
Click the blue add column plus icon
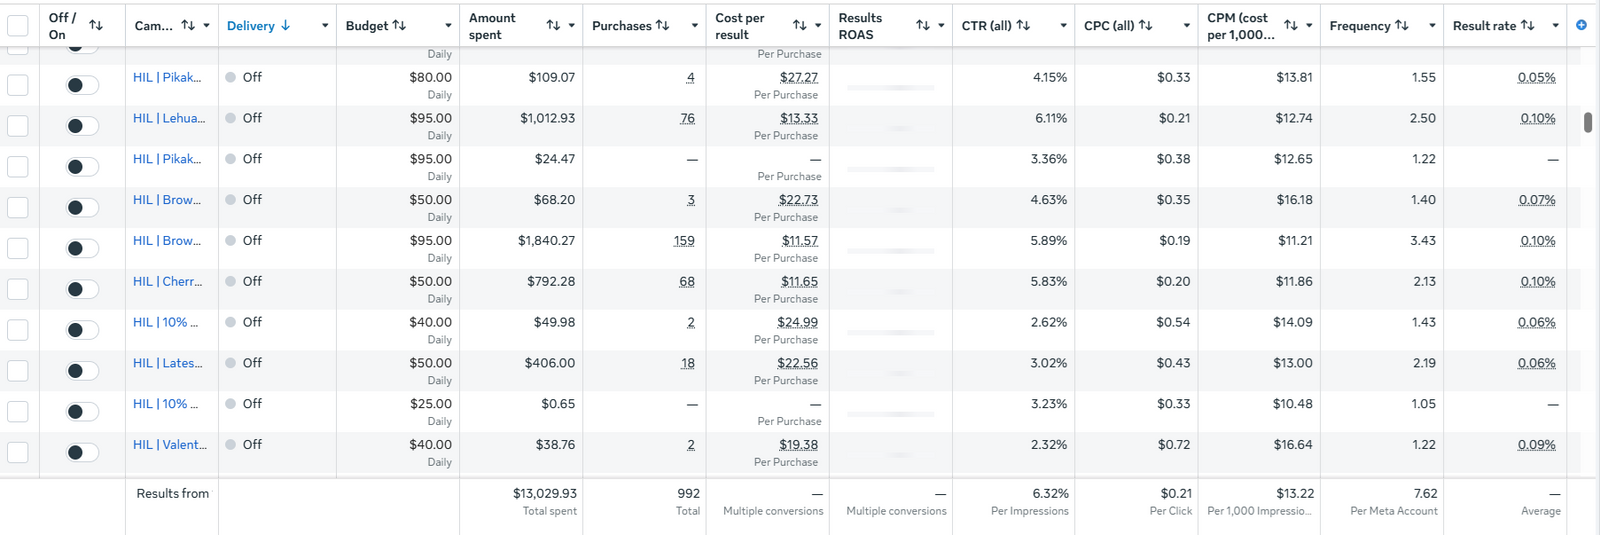[1581, 25]
